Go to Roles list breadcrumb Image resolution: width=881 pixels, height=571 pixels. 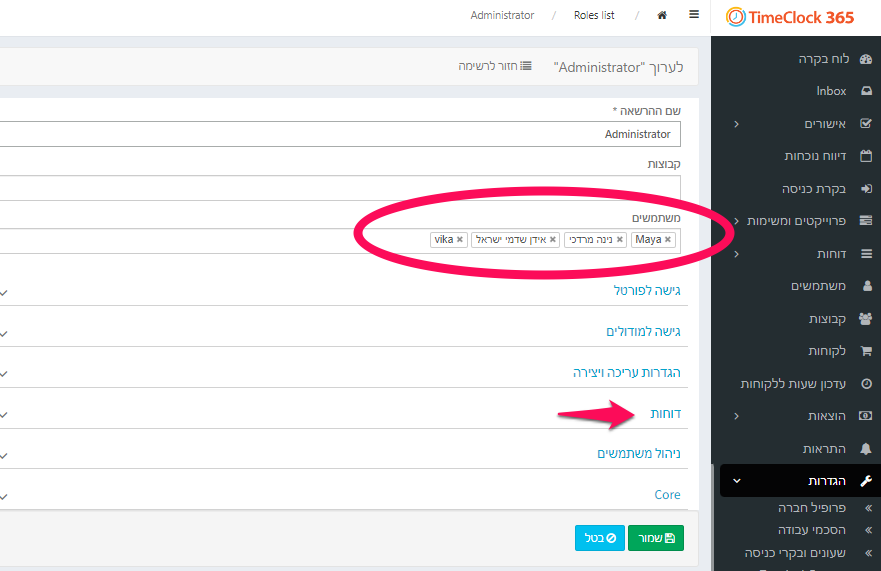594,15
